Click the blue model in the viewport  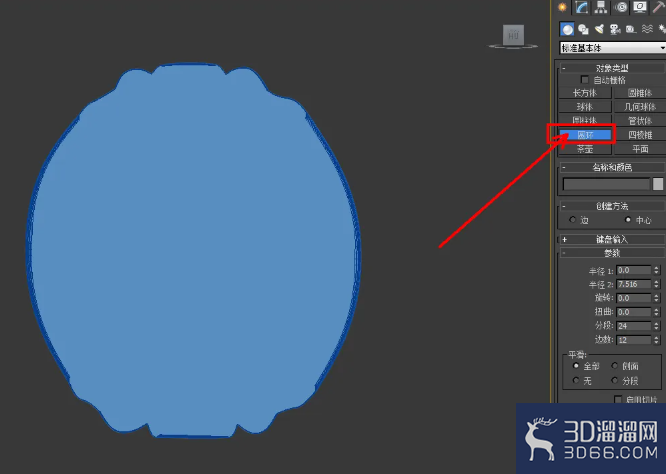[x=193, y=251]
